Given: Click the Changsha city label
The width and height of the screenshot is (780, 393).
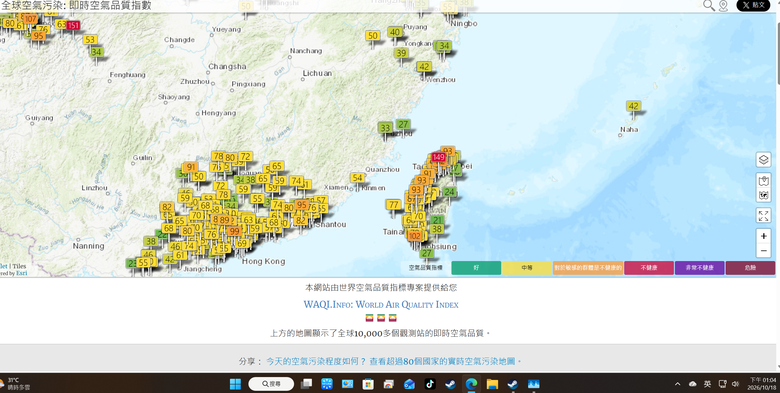Looking at the screenshot, I should tap(227, 66).
